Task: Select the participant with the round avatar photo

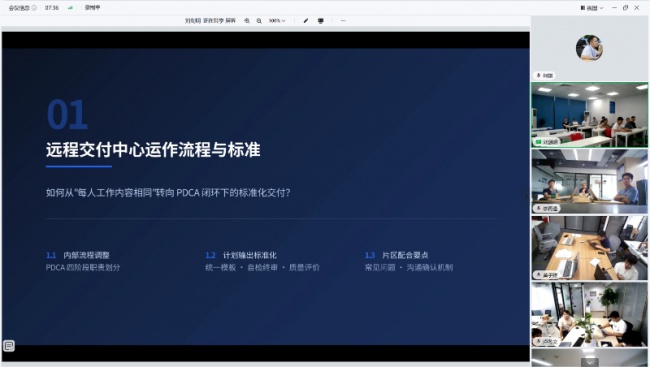Action: coord(589,48)
